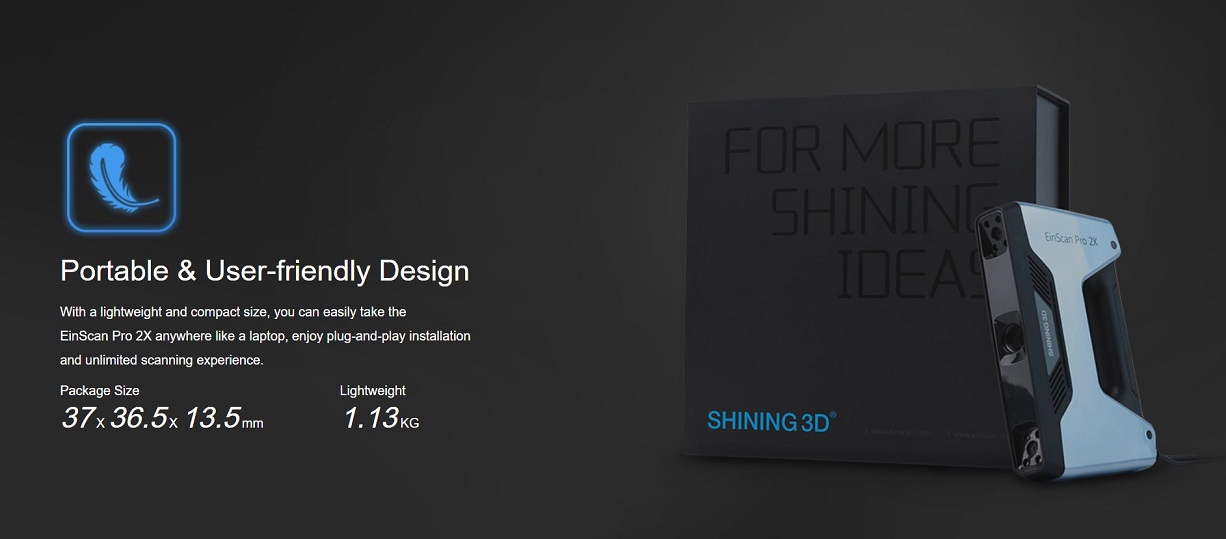
Task: Click the unlimited scanning experience text line
Action: tap(162, 360)
